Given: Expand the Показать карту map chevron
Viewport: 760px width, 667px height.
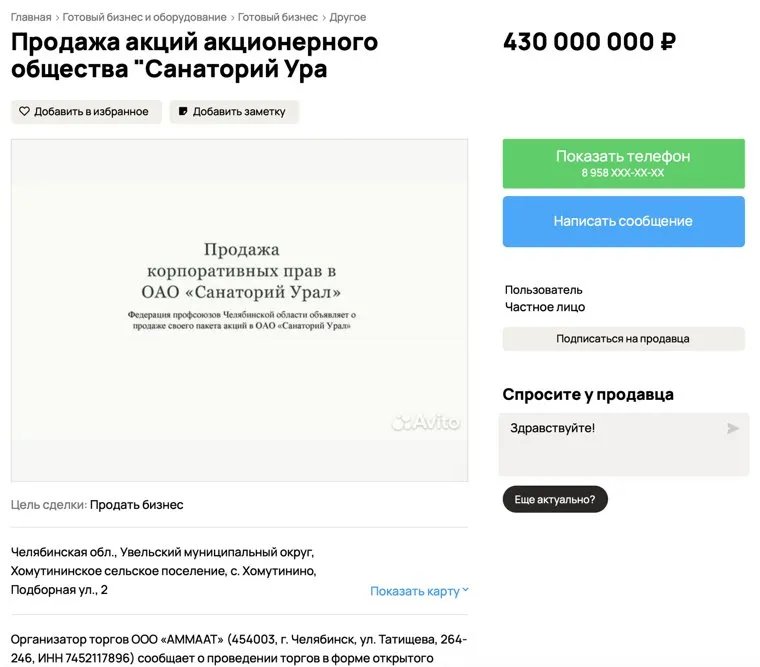Looking at the screenshot, I should [466, 590].
